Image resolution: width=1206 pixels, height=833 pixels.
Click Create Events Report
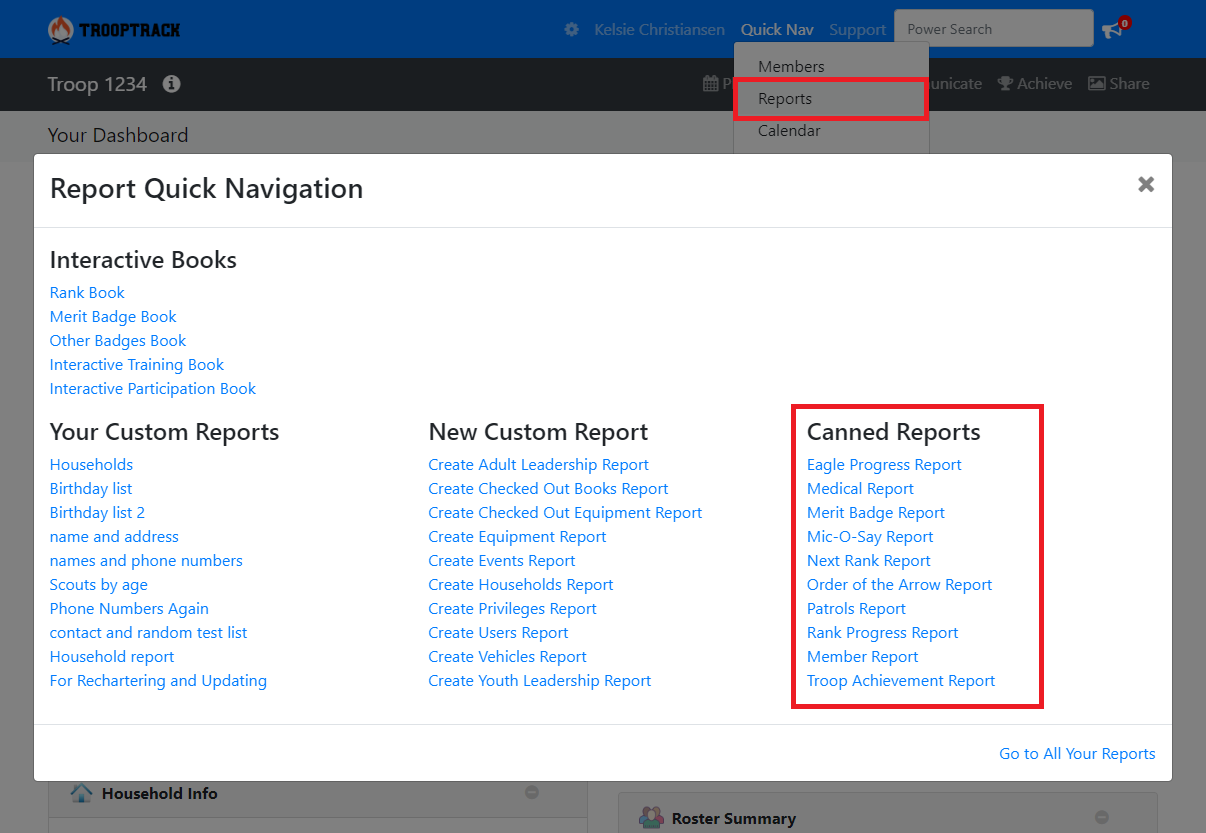tap(502, 561)
